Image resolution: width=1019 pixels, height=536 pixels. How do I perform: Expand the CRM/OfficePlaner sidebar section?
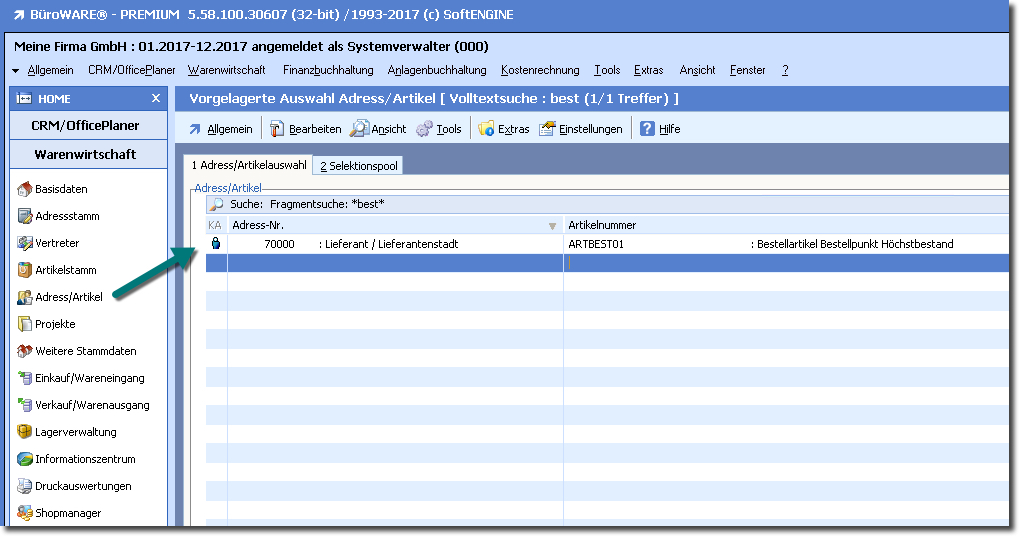[85, 126]
